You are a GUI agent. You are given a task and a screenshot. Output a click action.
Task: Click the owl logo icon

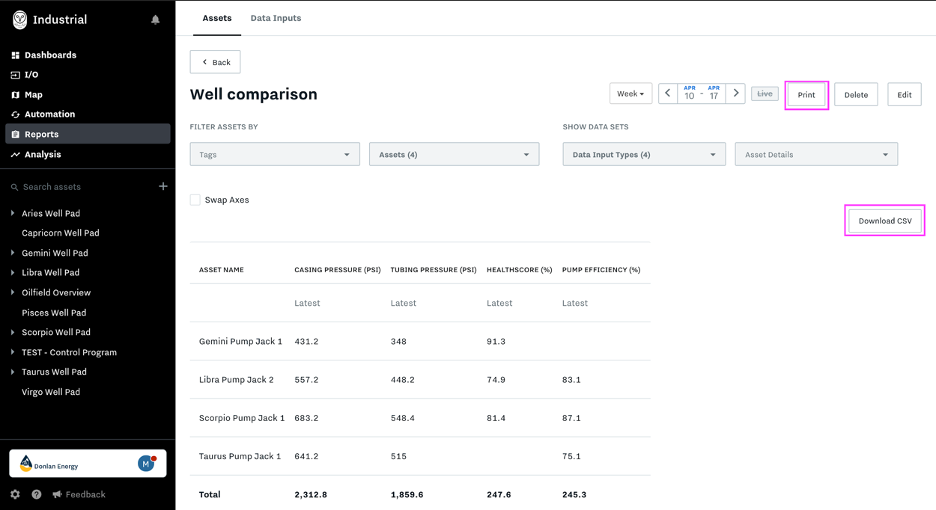20,20
